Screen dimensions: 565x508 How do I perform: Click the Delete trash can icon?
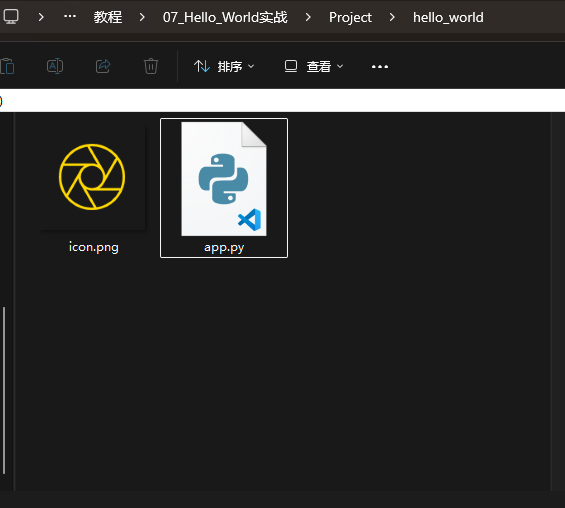[151, 66]
